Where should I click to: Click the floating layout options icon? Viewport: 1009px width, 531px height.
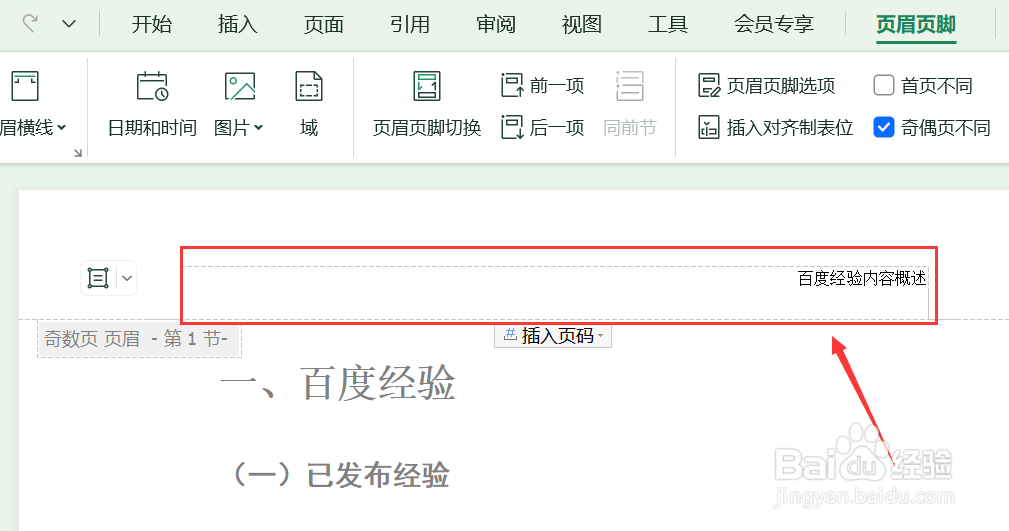98,278
